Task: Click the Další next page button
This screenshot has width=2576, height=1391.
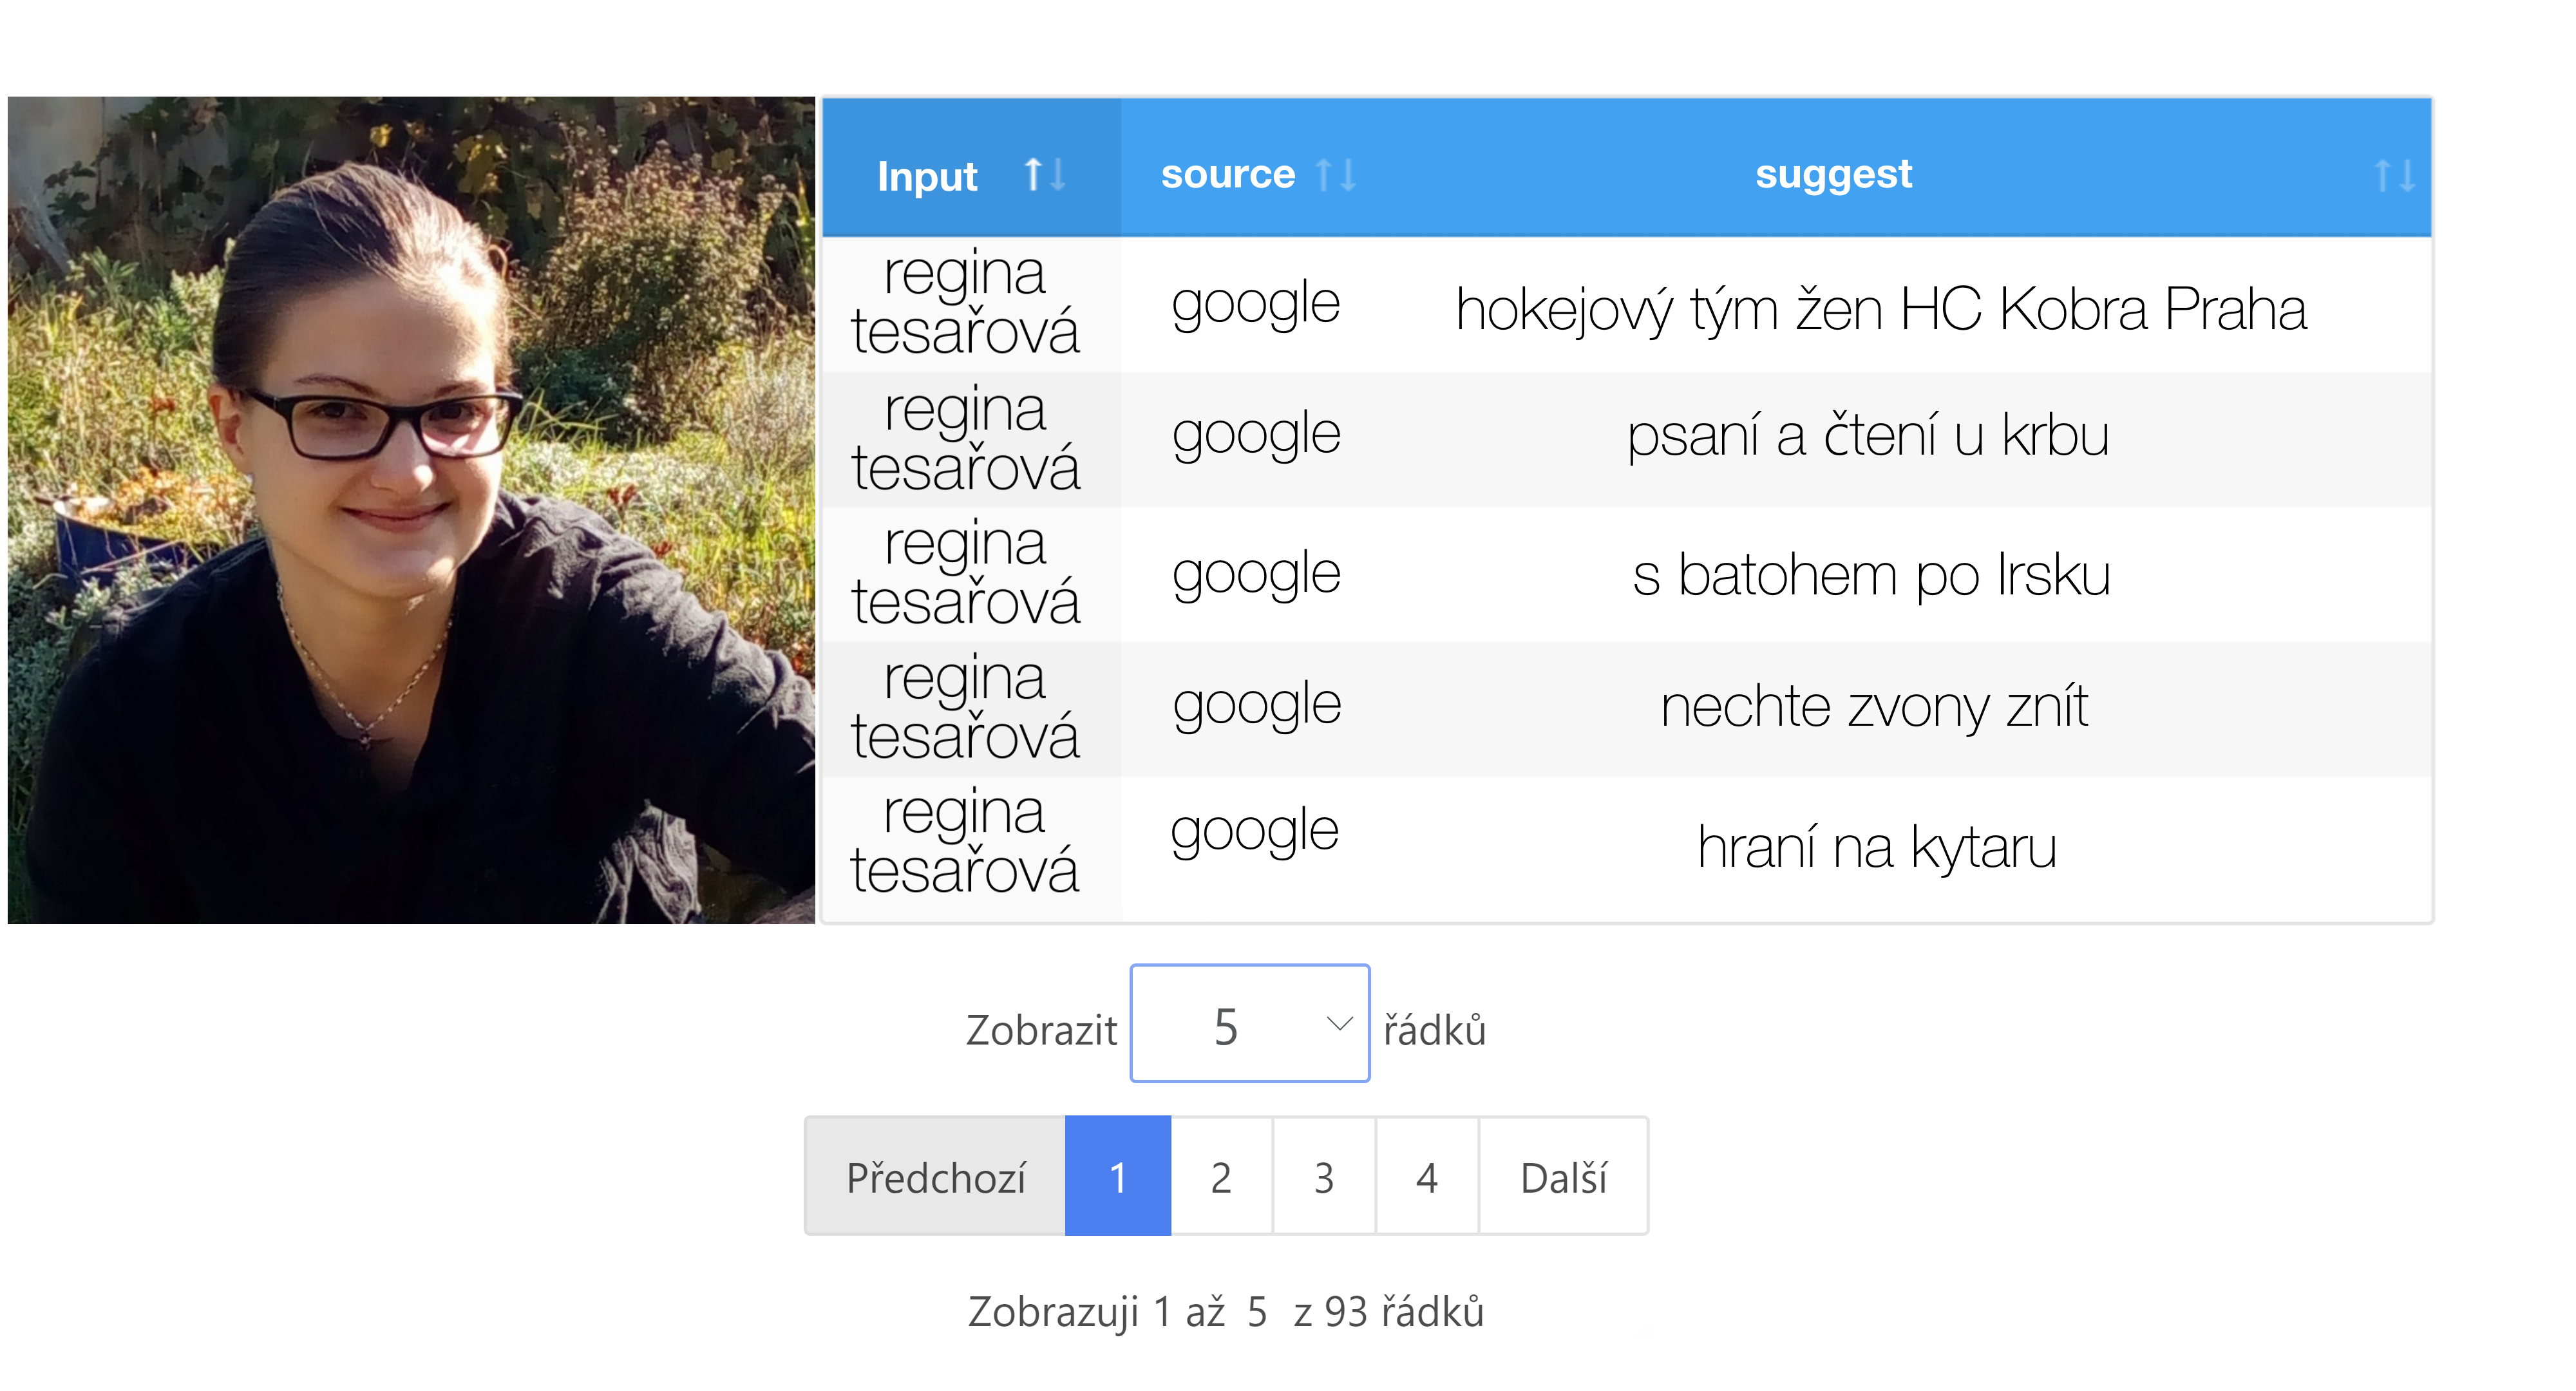Action: pyautogui.click(x=1563, y=1177)
